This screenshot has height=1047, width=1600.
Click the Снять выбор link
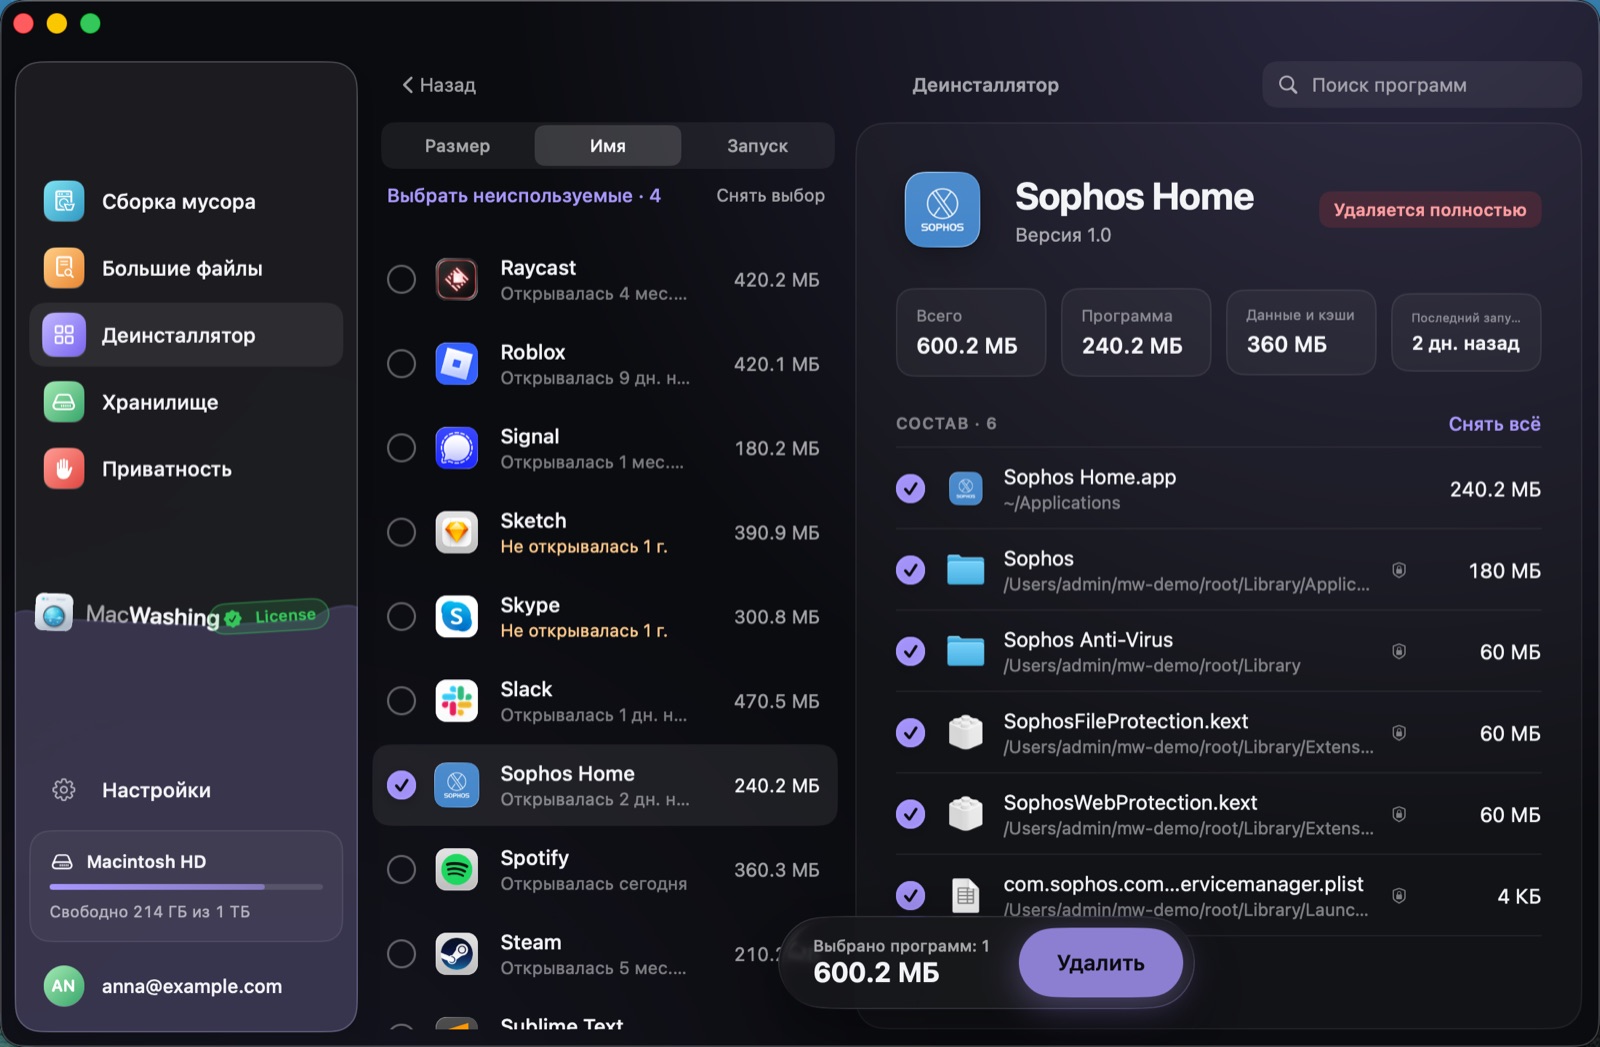770,196
